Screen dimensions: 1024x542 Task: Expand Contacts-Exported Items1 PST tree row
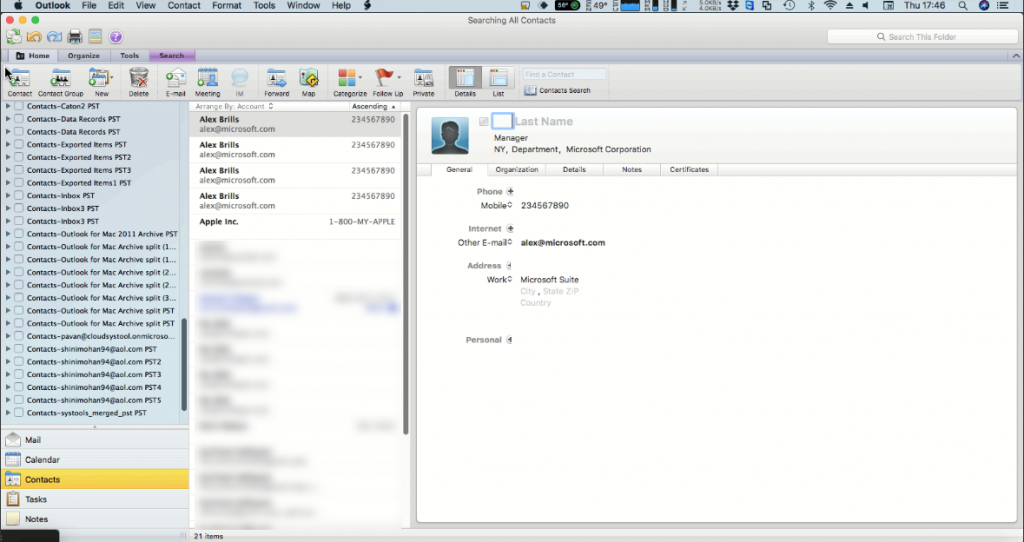click(x=8, y=183)
